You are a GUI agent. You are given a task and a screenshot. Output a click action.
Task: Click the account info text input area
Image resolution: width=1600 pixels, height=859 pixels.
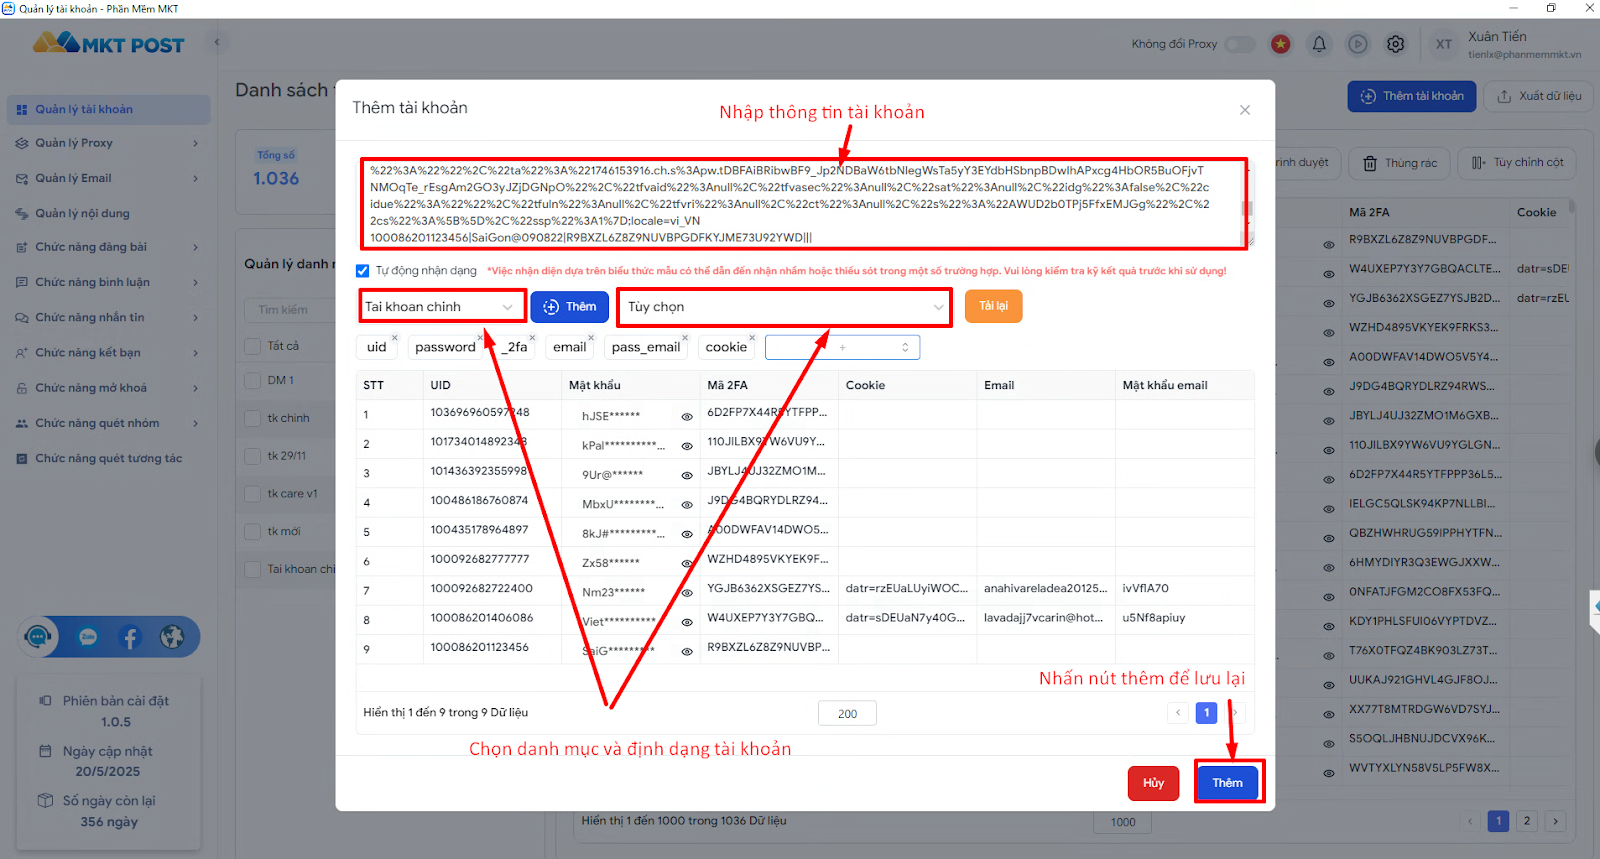point(803,204)
